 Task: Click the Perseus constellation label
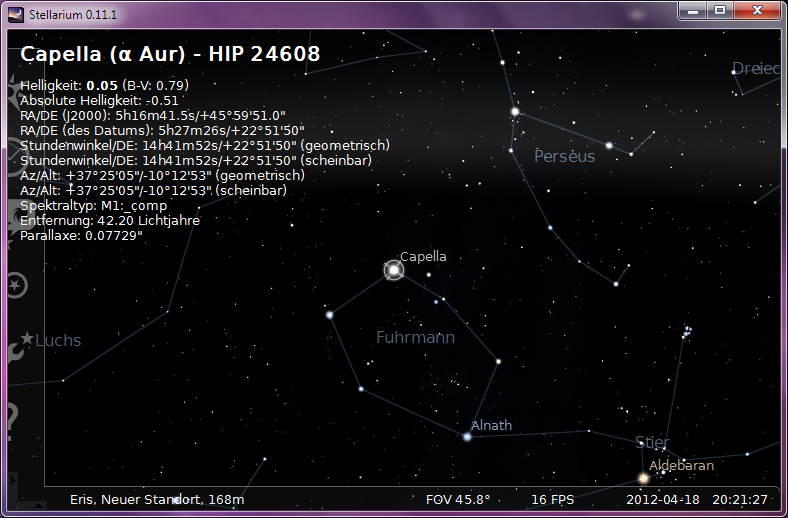564,156
